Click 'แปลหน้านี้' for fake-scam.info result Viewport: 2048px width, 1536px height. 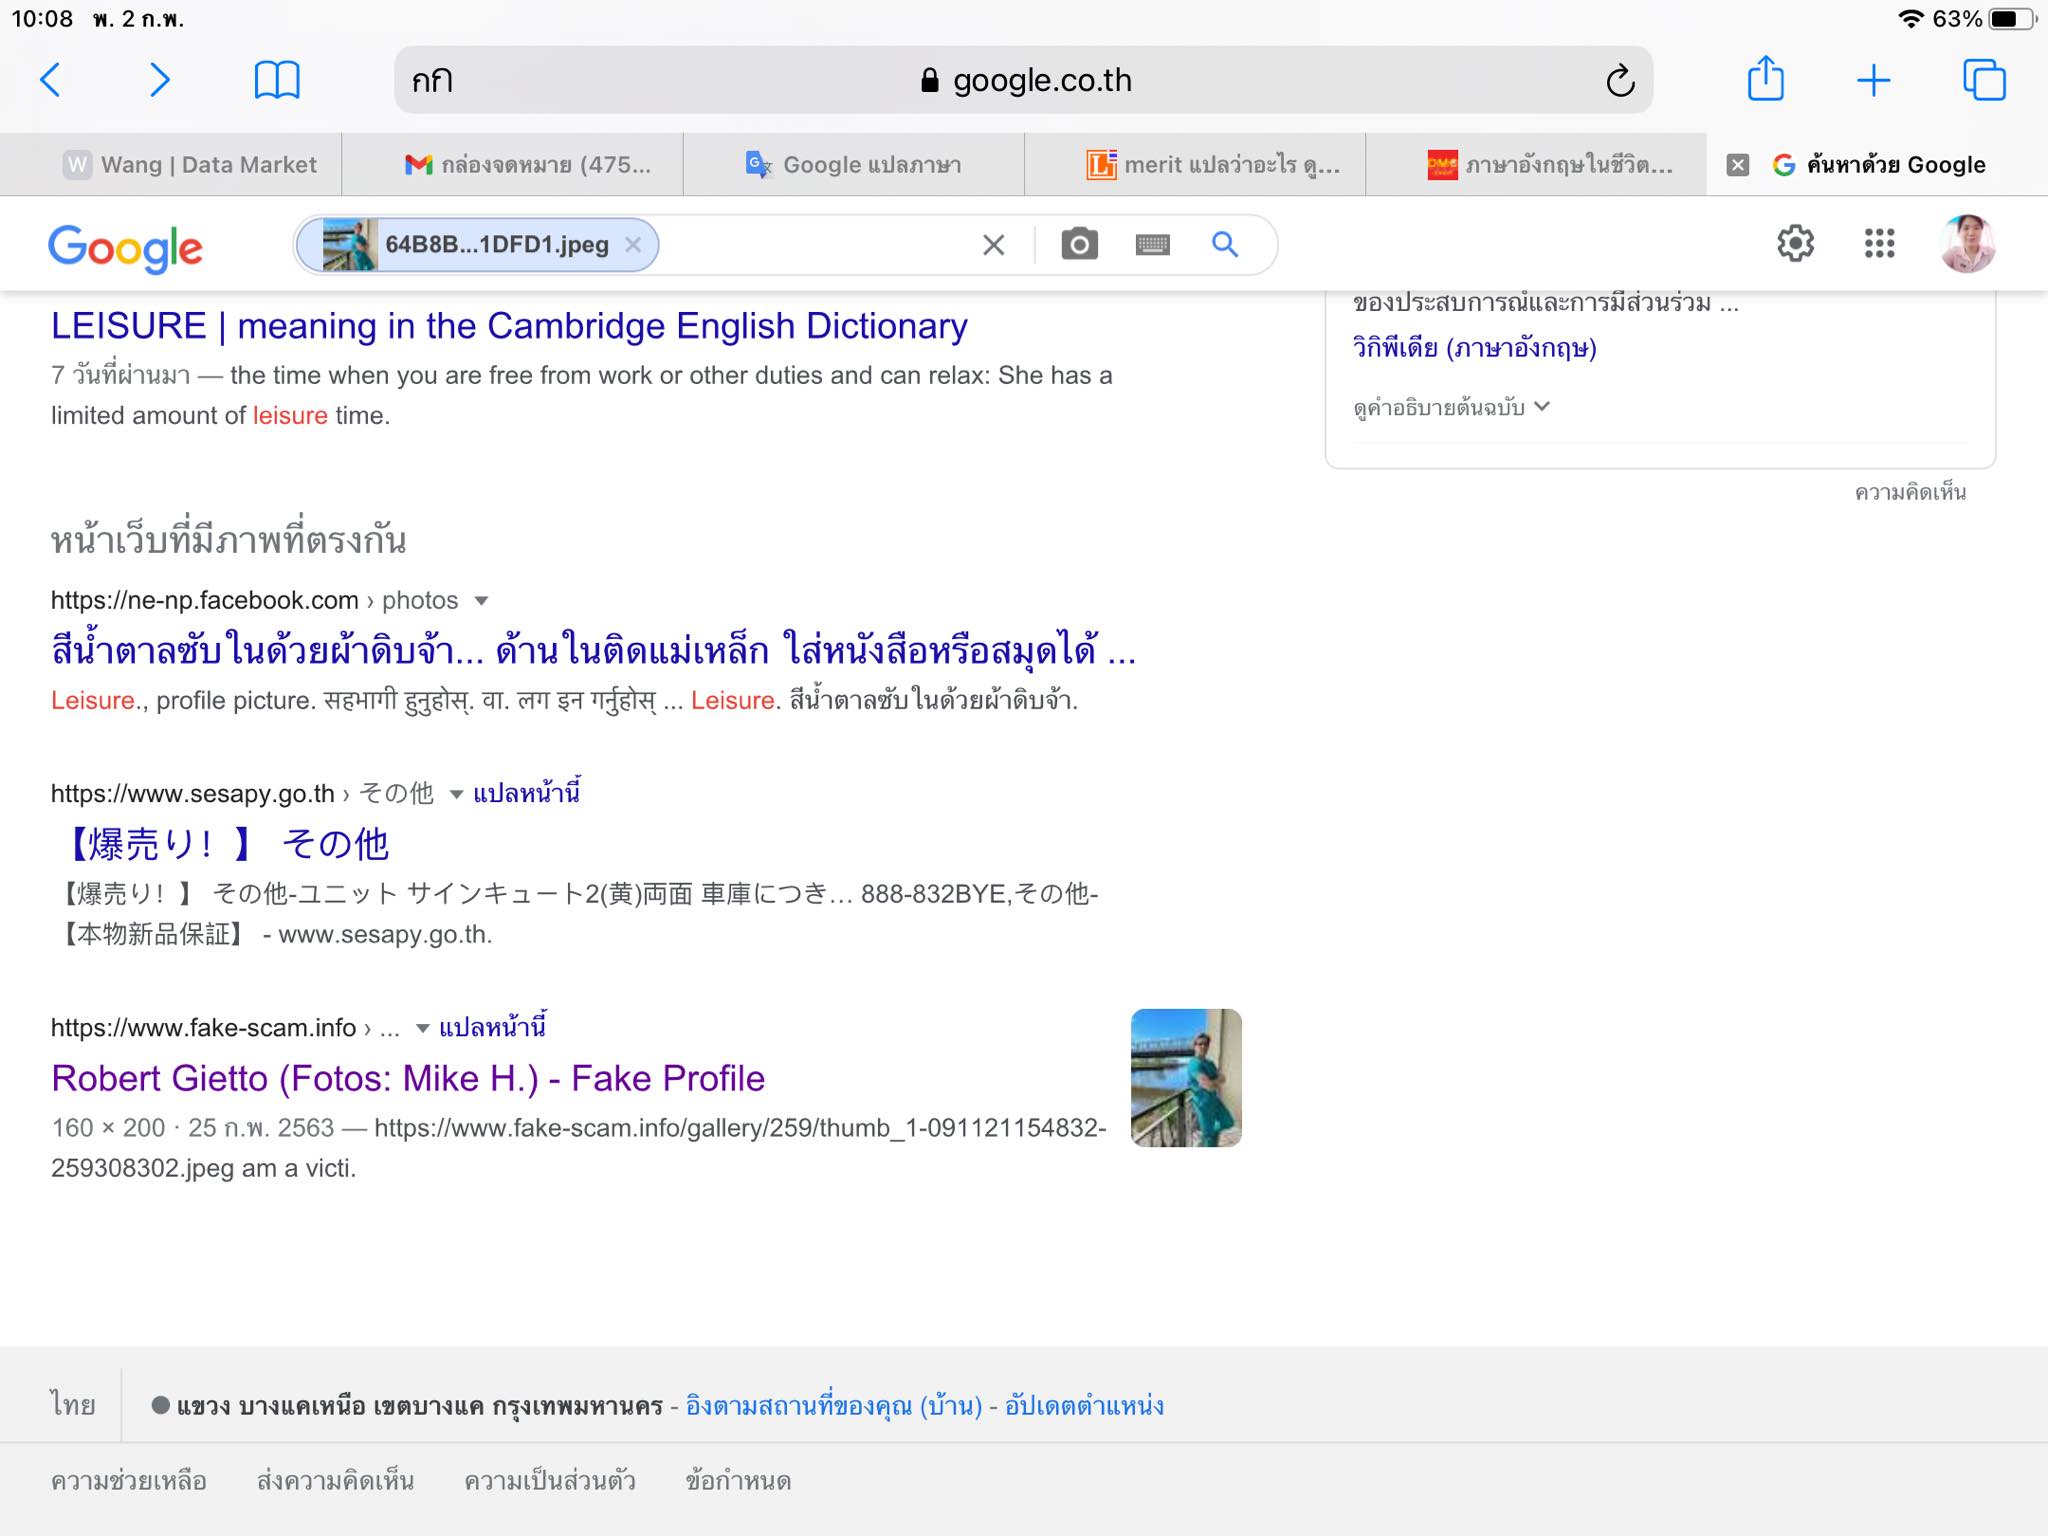click(x=493, y=1027)
